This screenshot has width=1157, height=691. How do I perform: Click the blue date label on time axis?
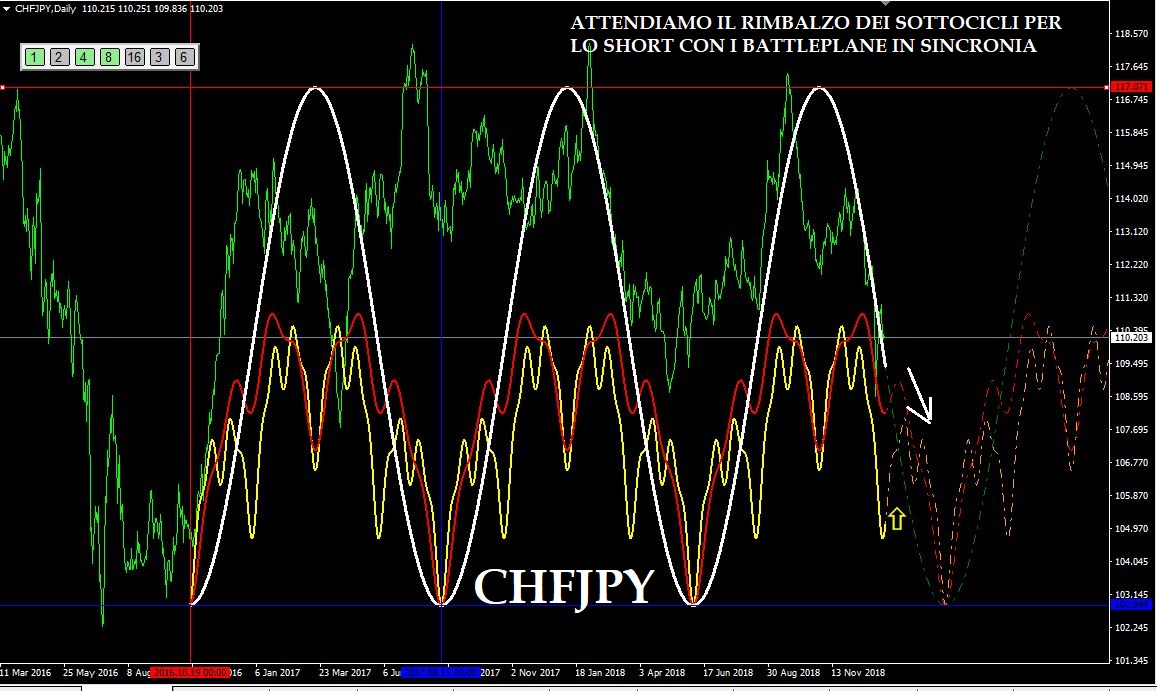(x=441, y=672)
